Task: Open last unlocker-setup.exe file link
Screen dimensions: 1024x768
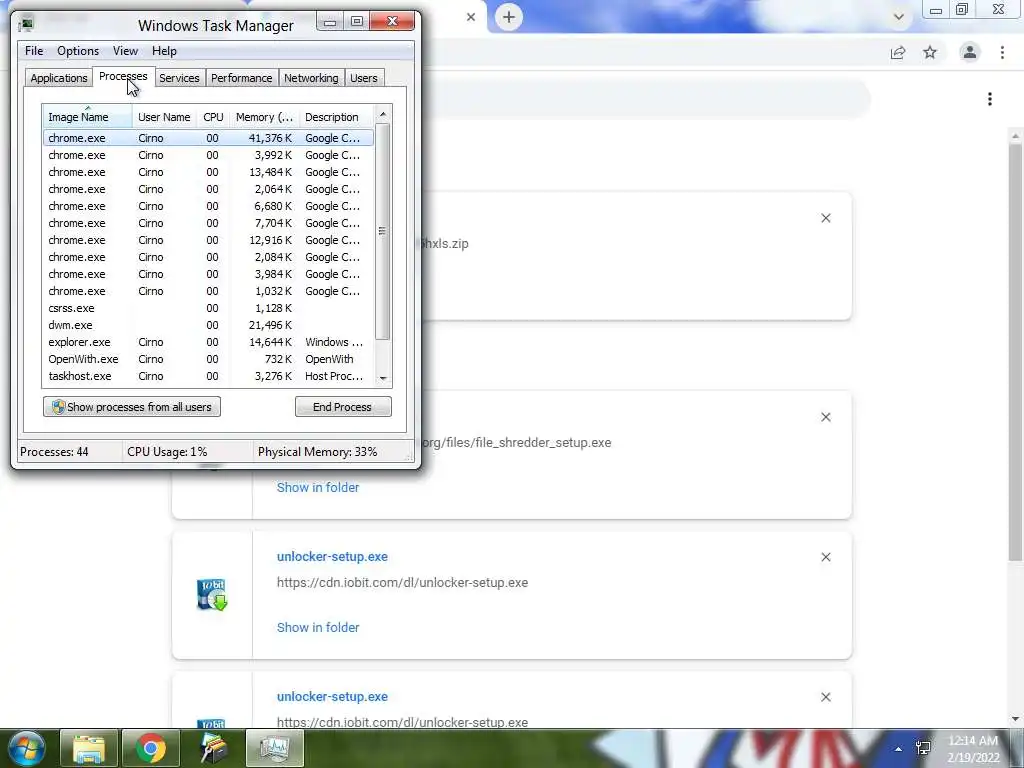Action: click(332, 697)
